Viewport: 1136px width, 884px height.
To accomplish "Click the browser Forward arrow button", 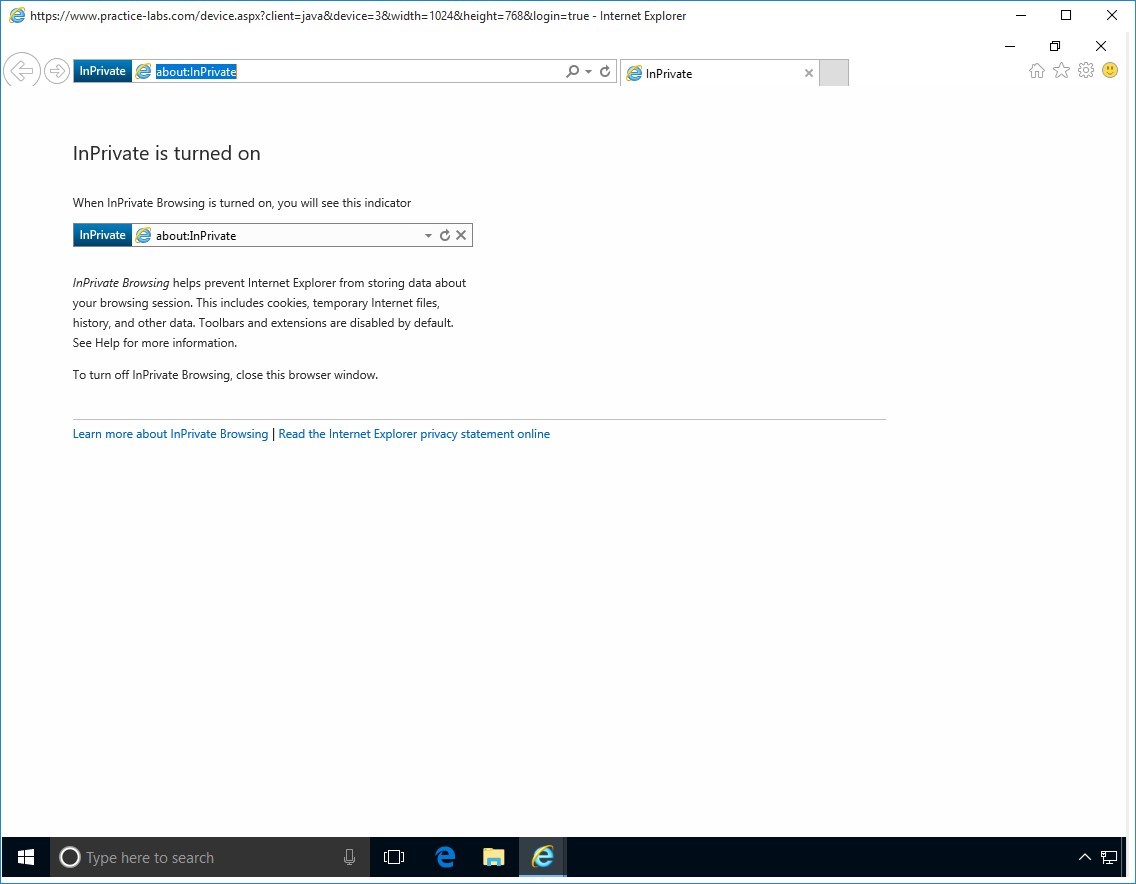I will pyautogui.click(x=57, y=71).
